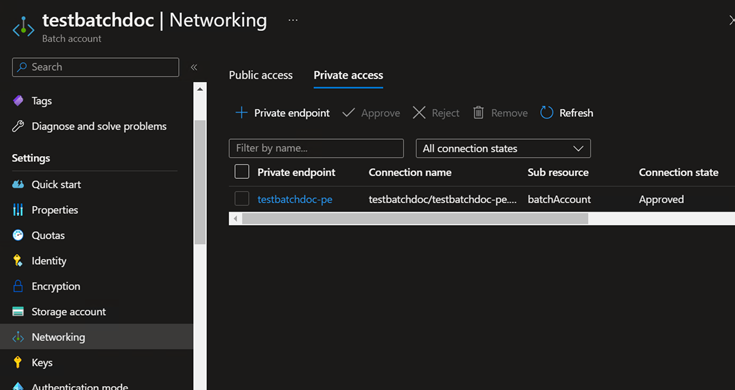
Task: Click the plus icon for Private endpoint
Action: 241,112
